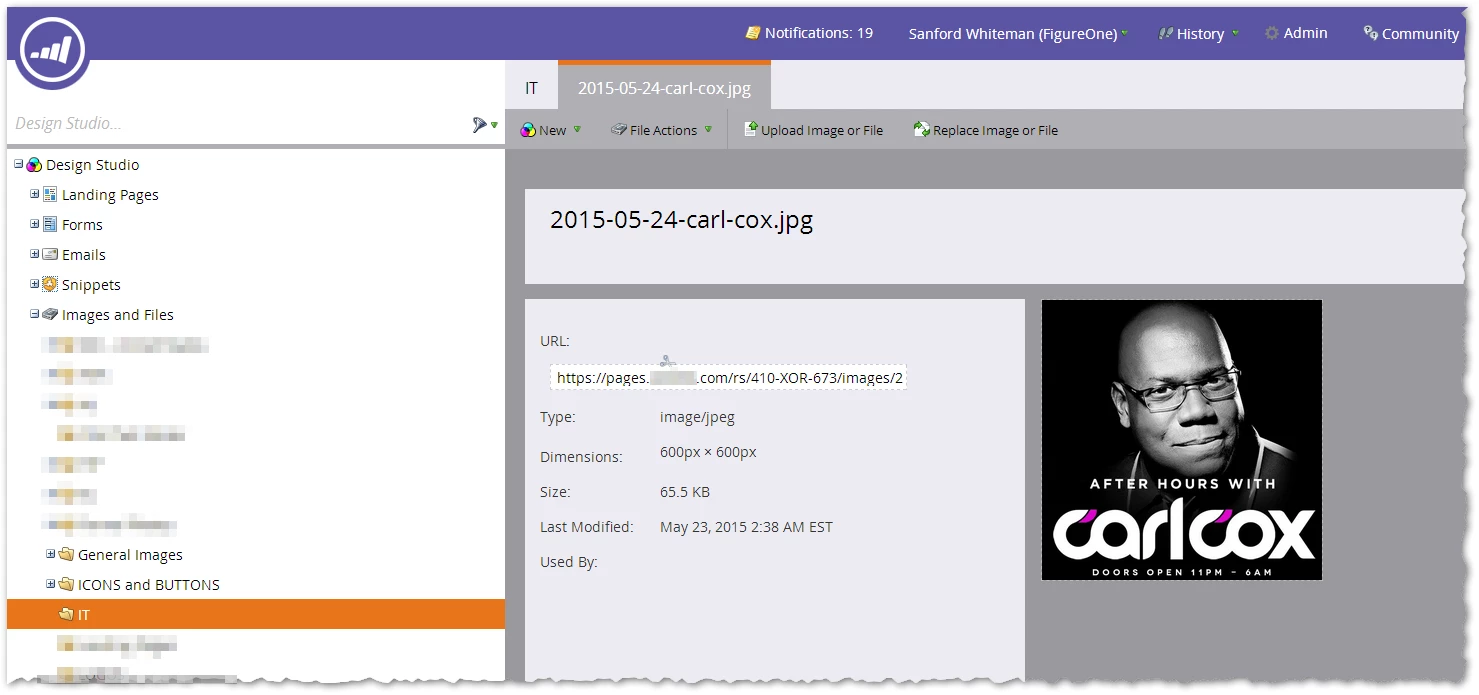Click the Carl Cox image preview

click(1182, 440)
